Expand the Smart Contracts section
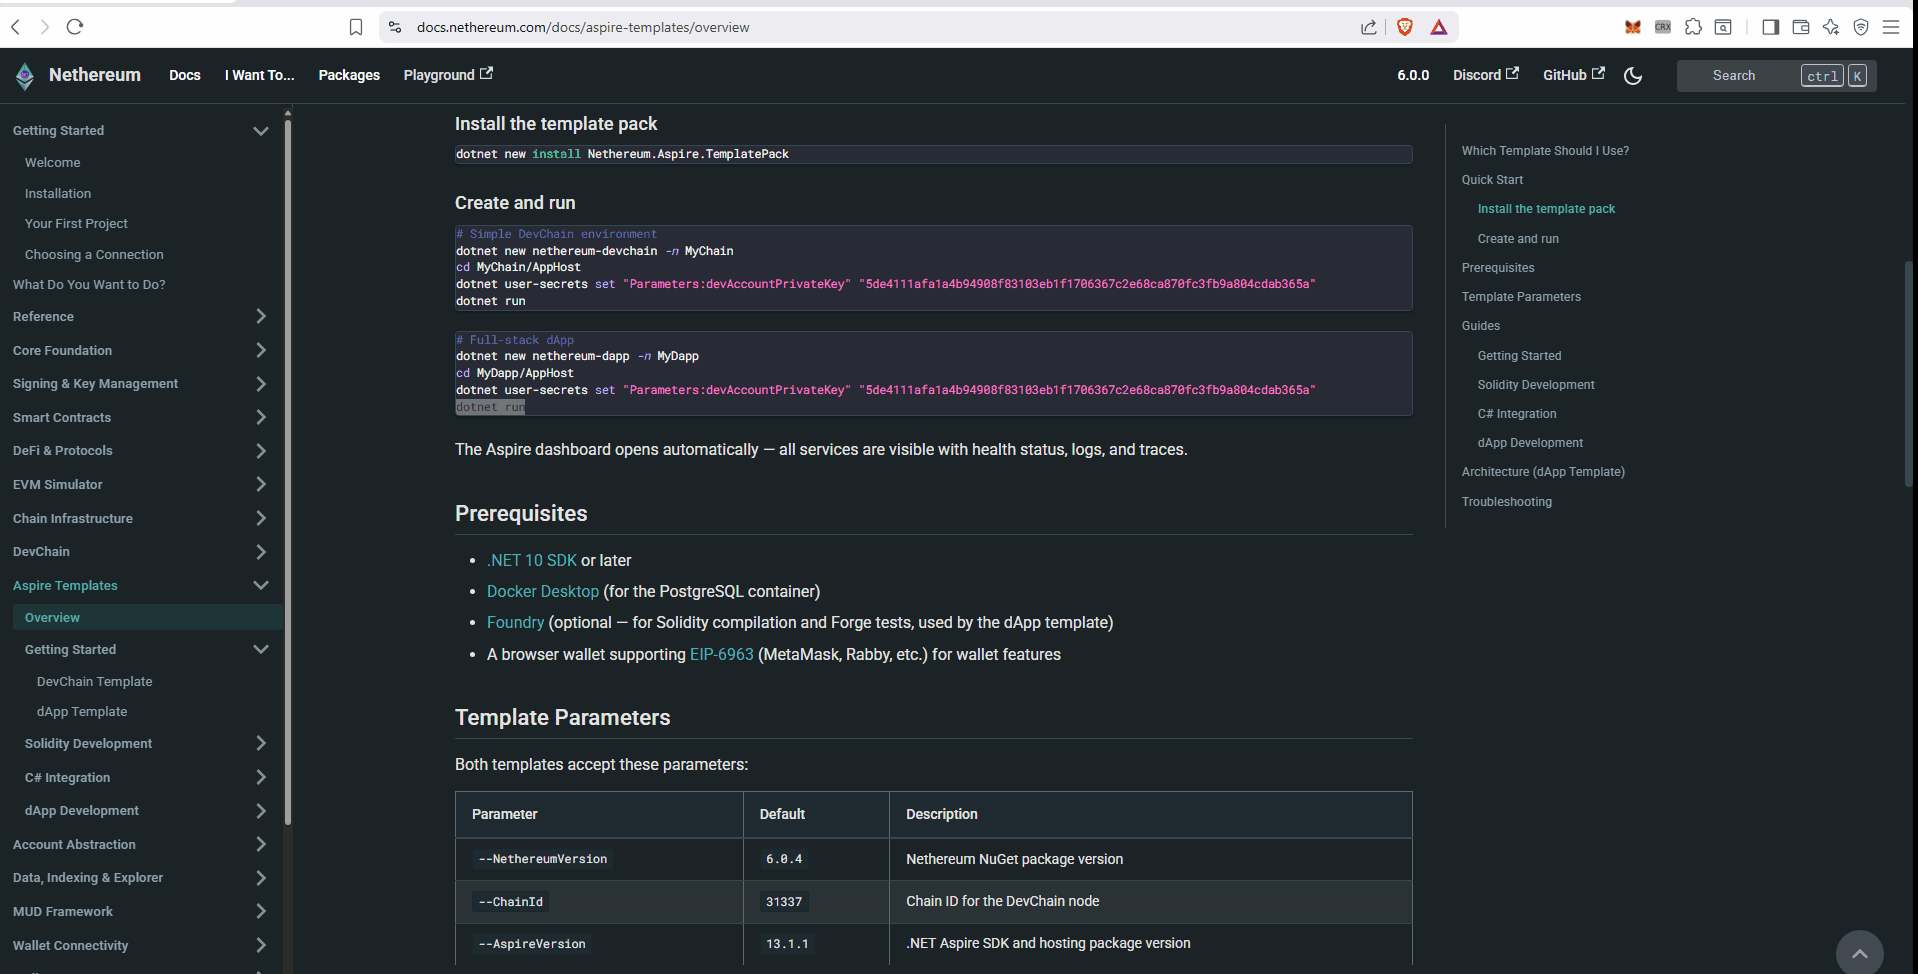This screenshot has width=1918, height=974. click(x=261, y=417)
